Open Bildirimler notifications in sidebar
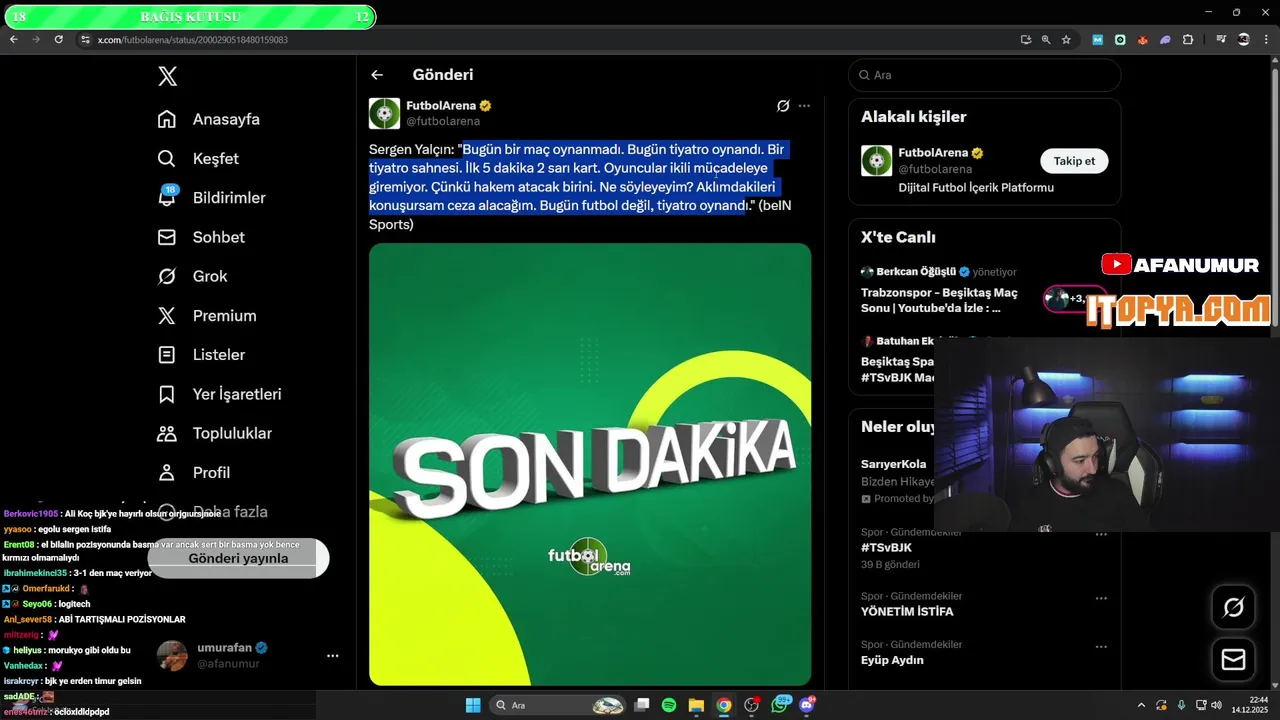 pos(211,197)
